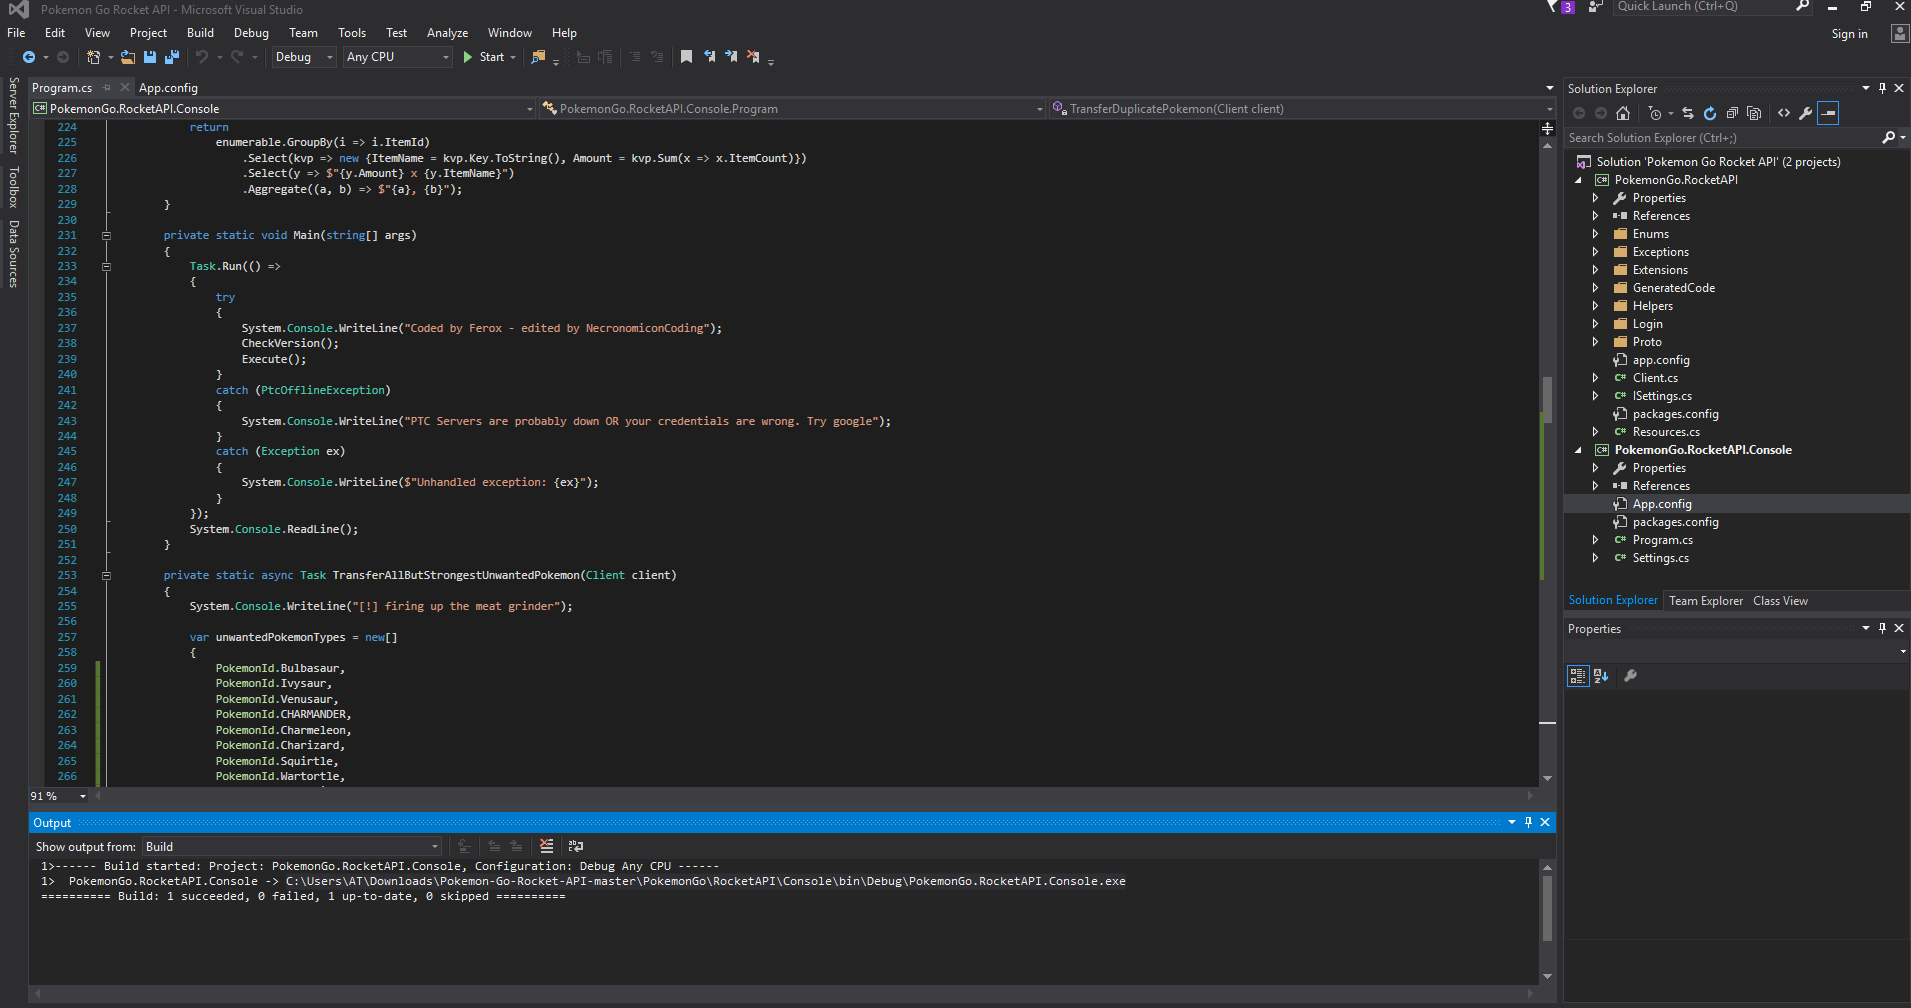This screenshot has height=1008, width=1911.
Task: Click the Open File folder icon
Action: (x=128, y=57)
